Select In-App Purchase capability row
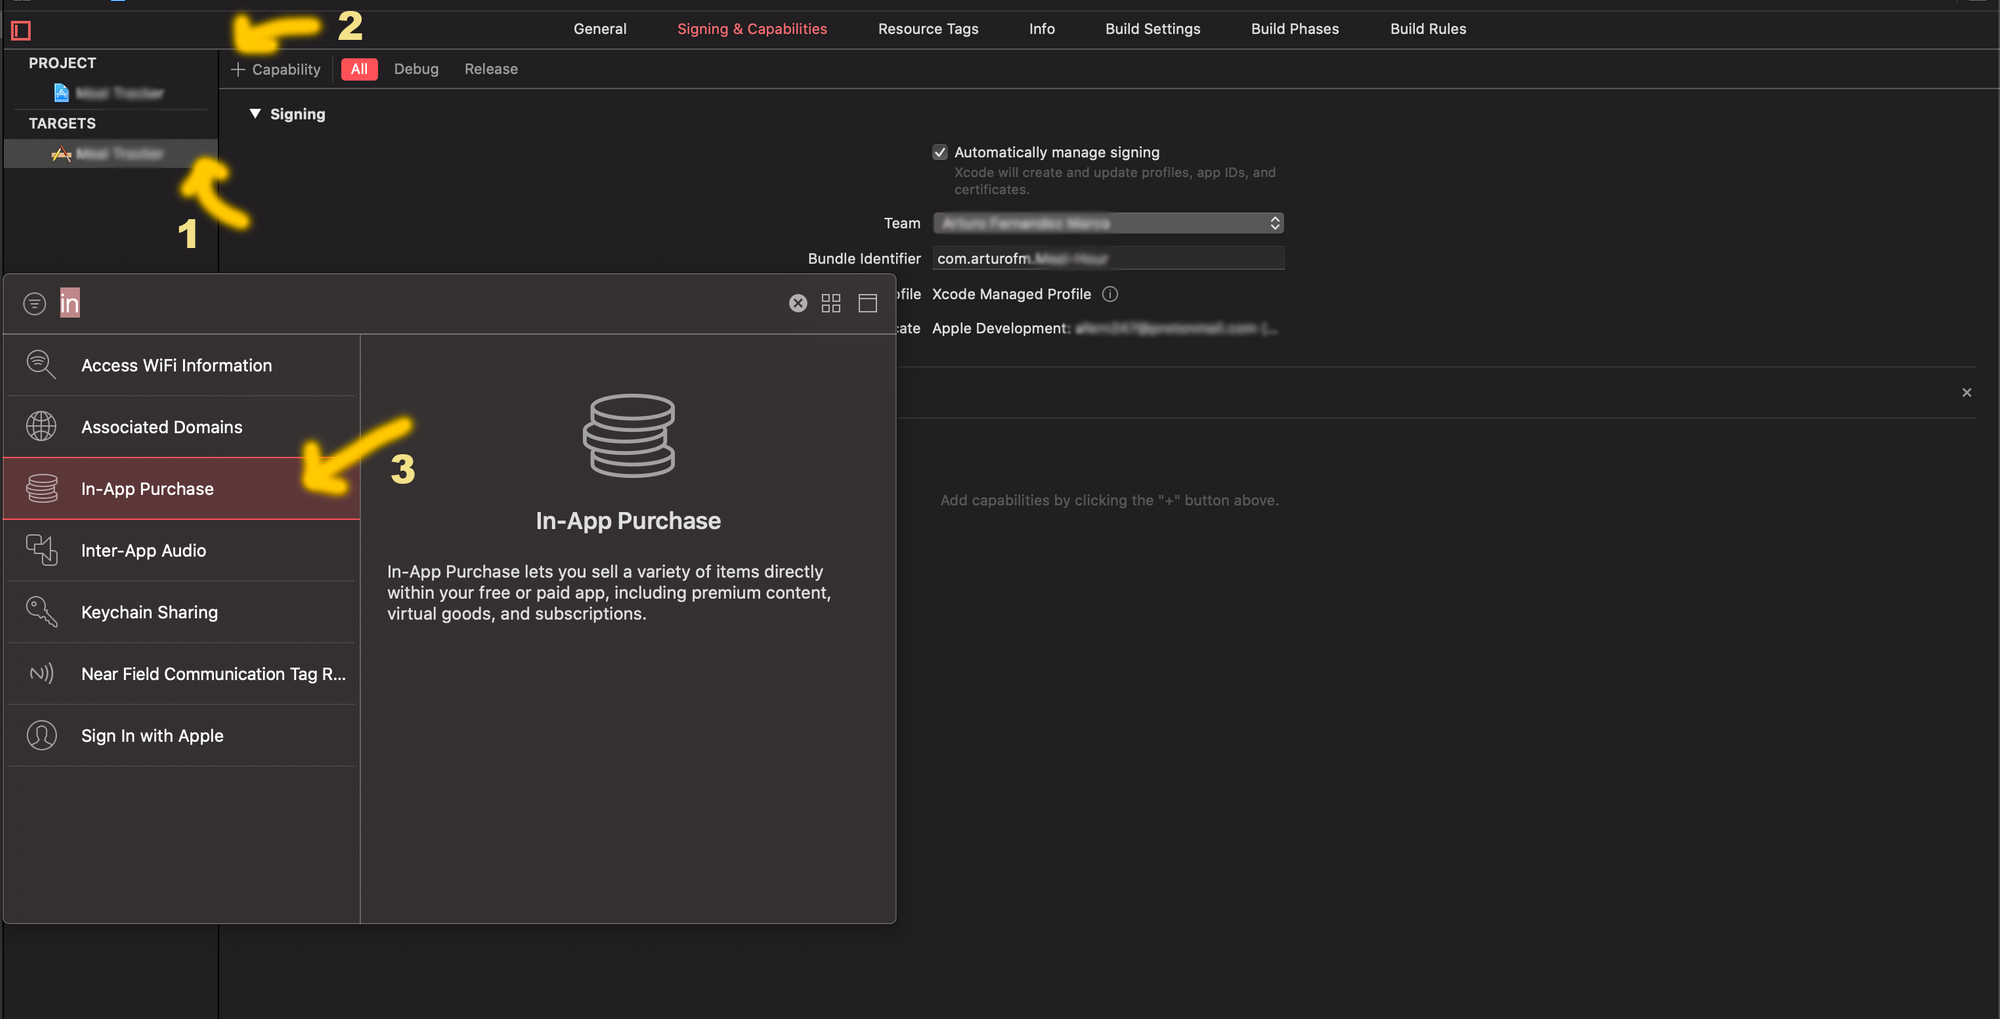The image size is (2000, 1019). coord(181,489)
